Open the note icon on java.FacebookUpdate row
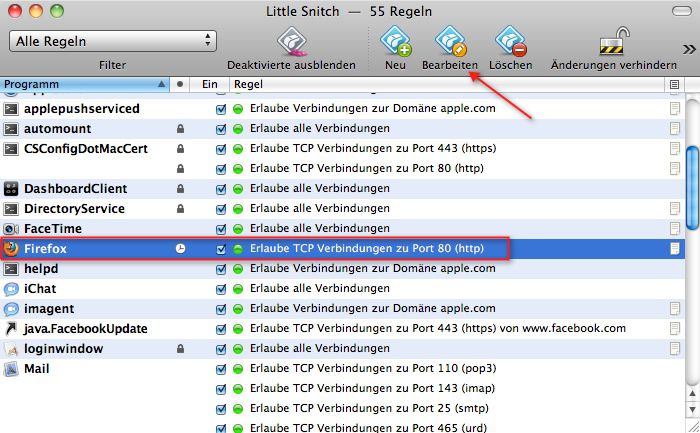 click(675, 329)
